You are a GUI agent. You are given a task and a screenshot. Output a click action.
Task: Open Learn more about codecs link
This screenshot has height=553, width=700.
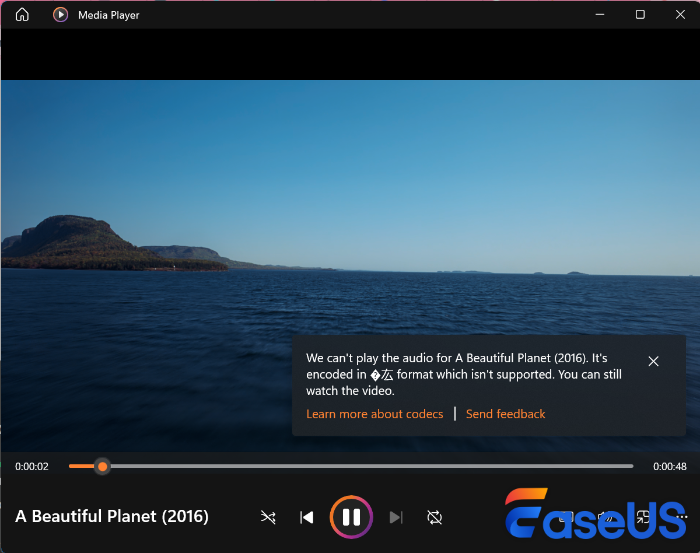click(375, 414)
